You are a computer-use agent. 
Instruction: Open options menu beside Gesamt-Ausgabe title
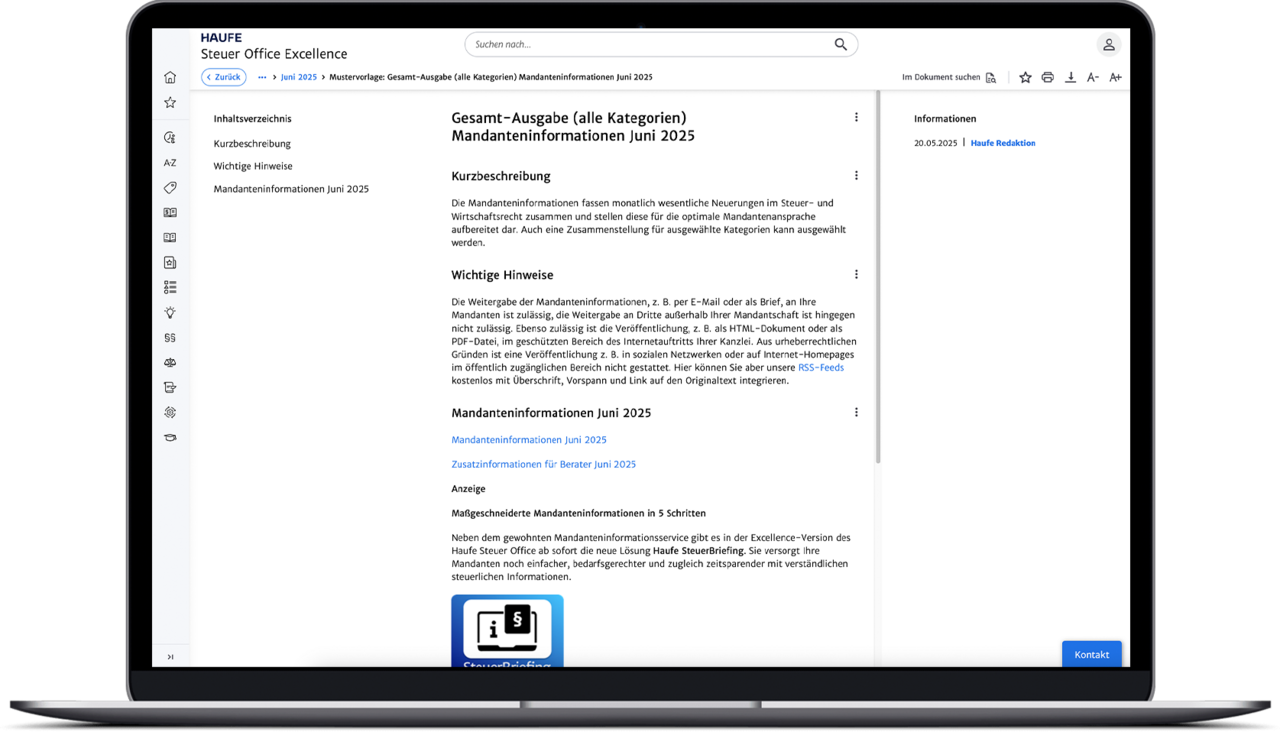856,117
